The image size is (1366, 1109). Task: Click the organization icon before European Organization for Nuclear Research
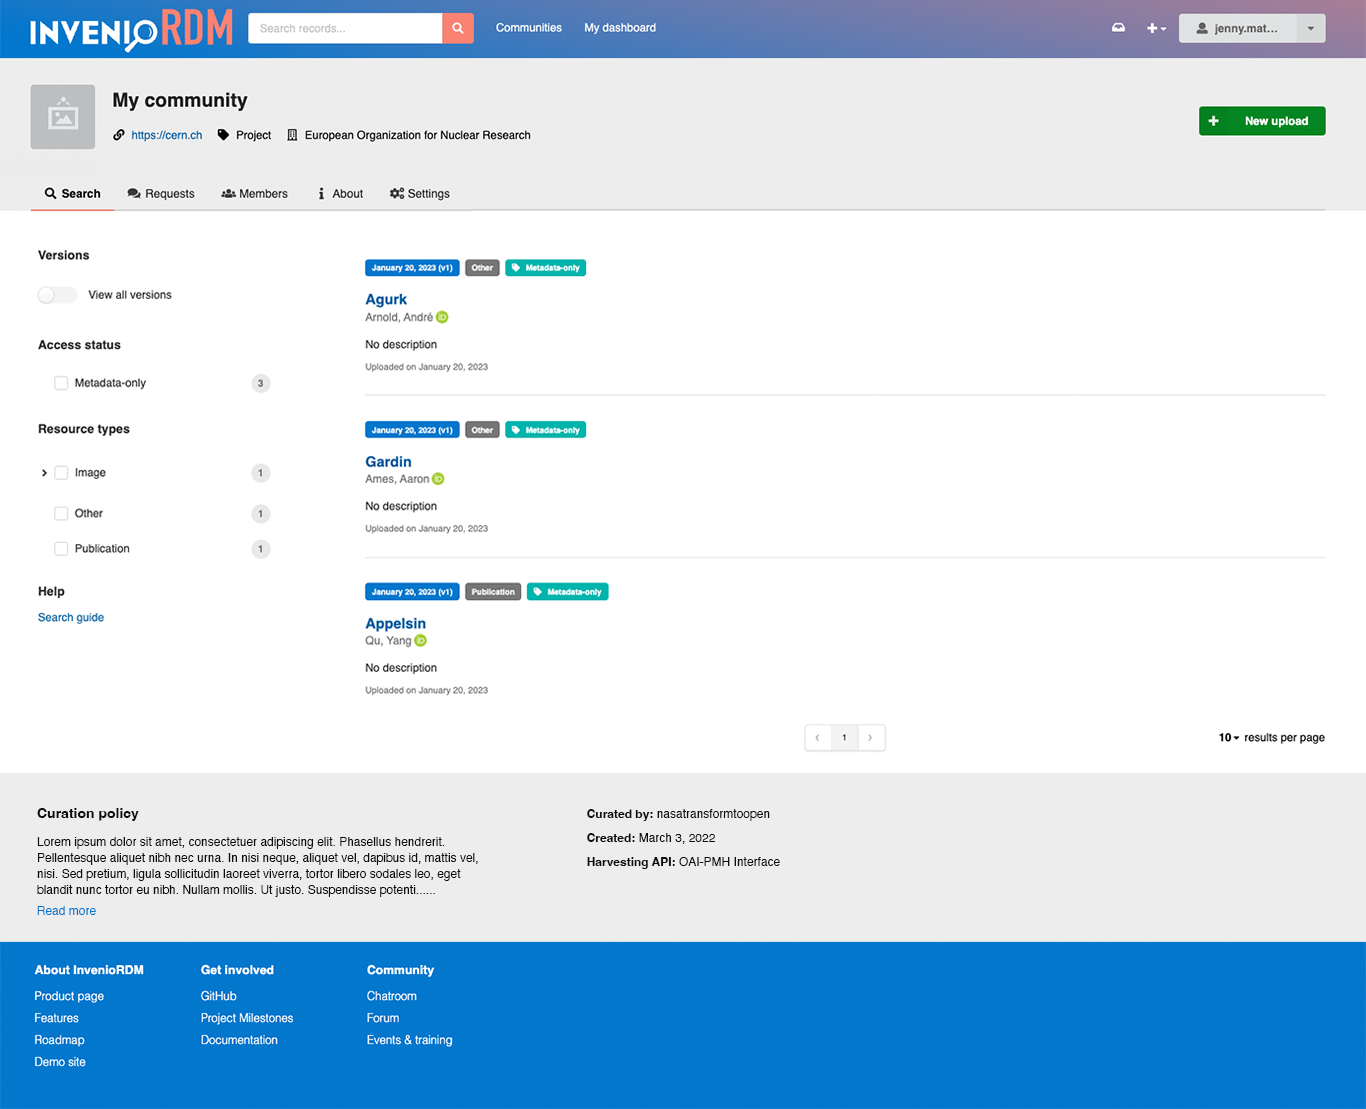point(291,134)
